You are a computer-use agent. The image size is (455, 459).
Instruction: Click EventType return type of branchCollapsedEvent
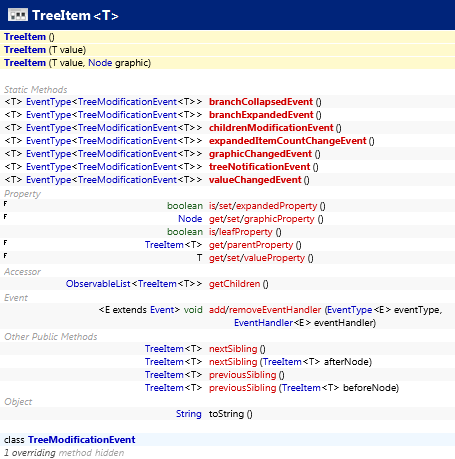click(x=49, y=102)
